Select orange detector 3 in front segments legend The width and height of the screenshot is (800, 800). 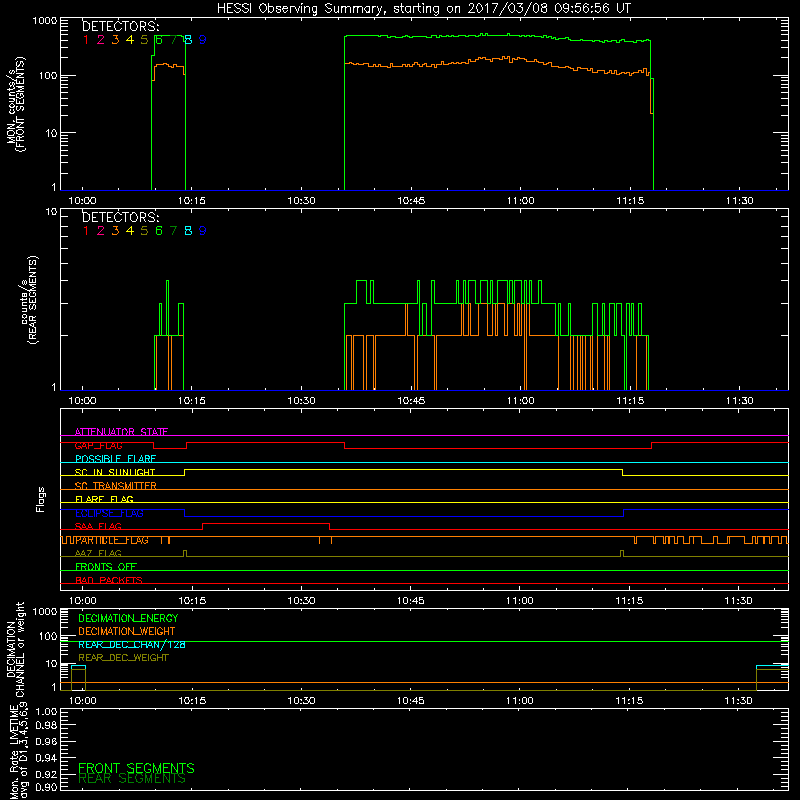pos(115,40)
